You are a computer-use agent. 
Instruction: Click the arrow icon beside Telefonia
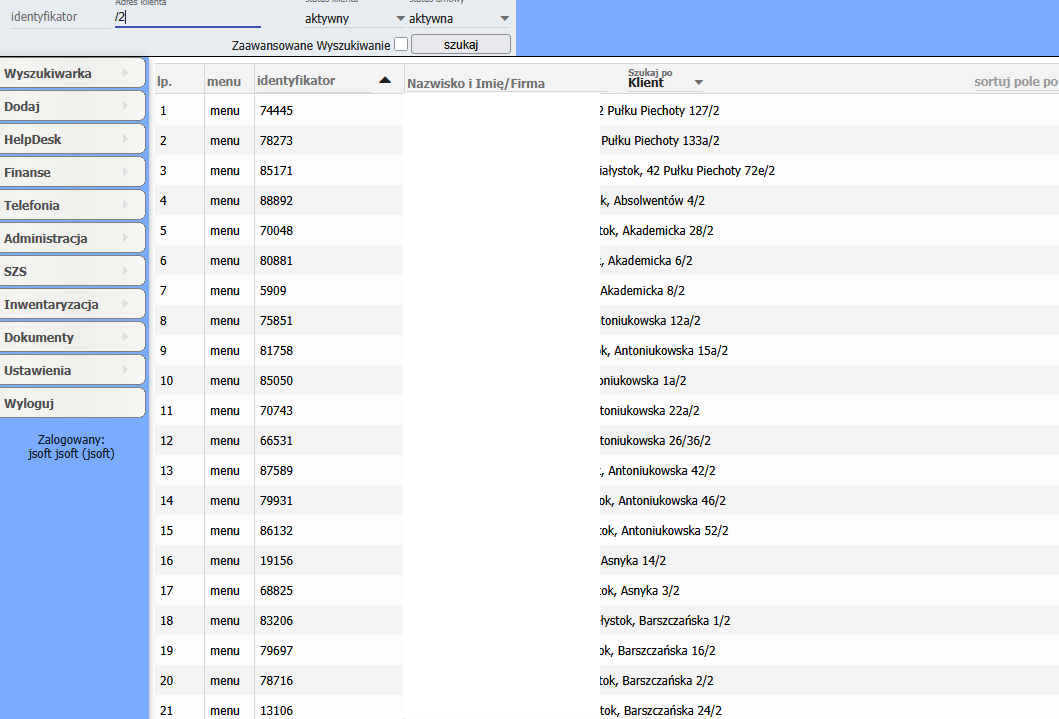pos(126,205)
